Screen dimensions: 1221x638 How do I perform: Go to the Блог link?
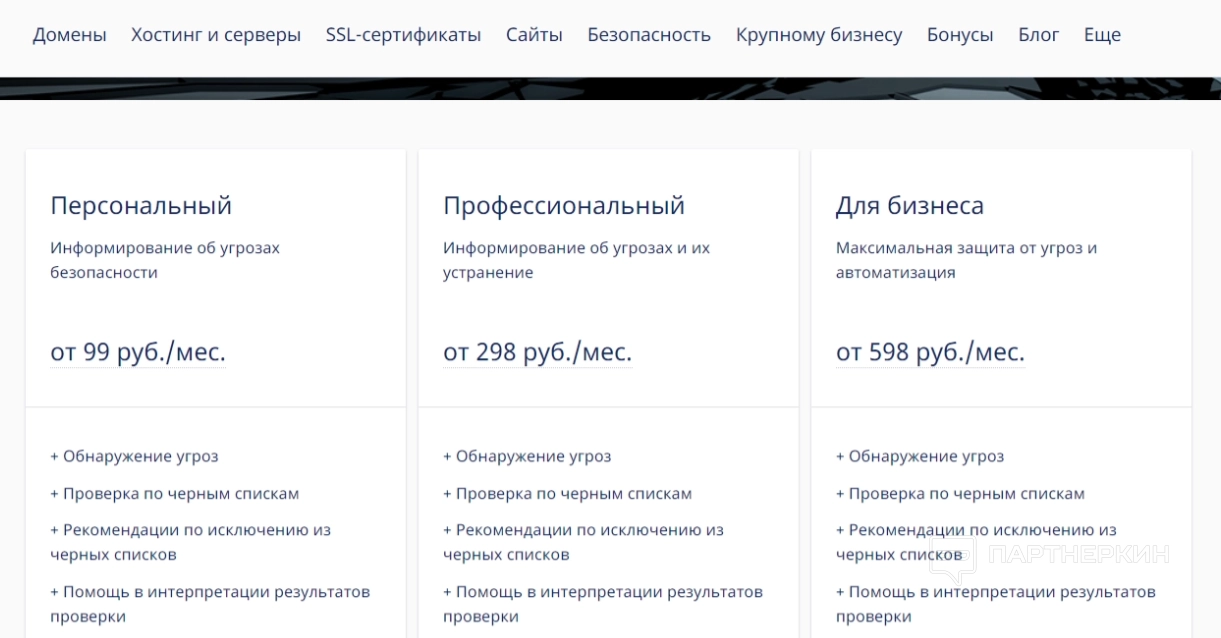pyautogui.click(x=1039, y=35)
